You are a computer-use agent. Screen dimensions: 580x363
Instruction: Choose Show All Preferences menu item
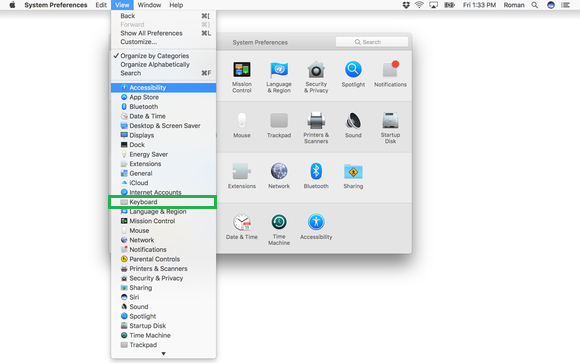point(163,33)
